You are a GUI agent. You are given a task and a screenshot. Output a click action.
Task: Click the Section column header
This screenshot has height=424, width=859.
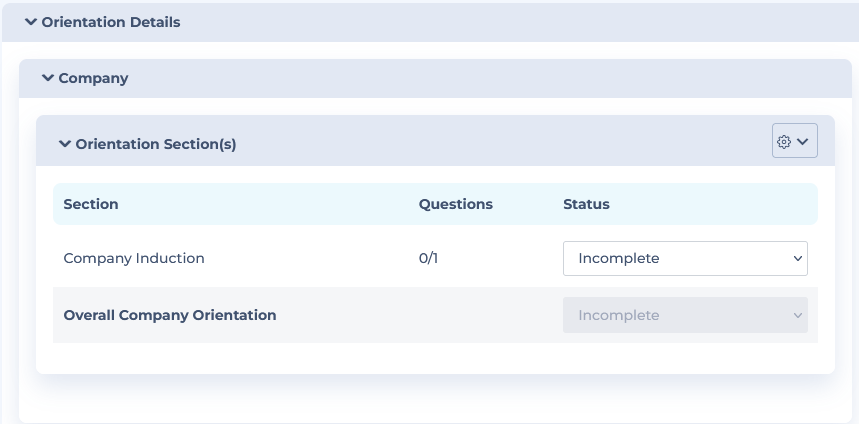click(91, 204)
